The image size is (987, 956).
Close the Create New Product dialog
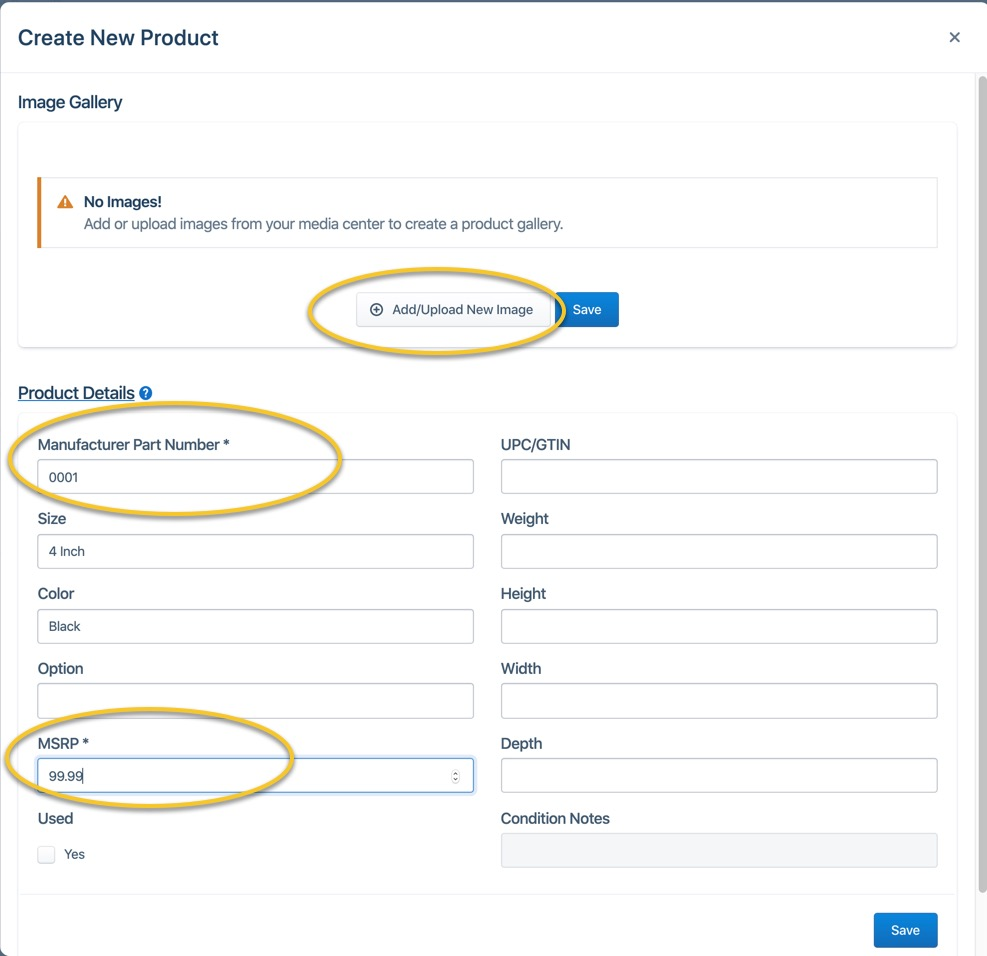pyautogui.click(x=954, y=38)
